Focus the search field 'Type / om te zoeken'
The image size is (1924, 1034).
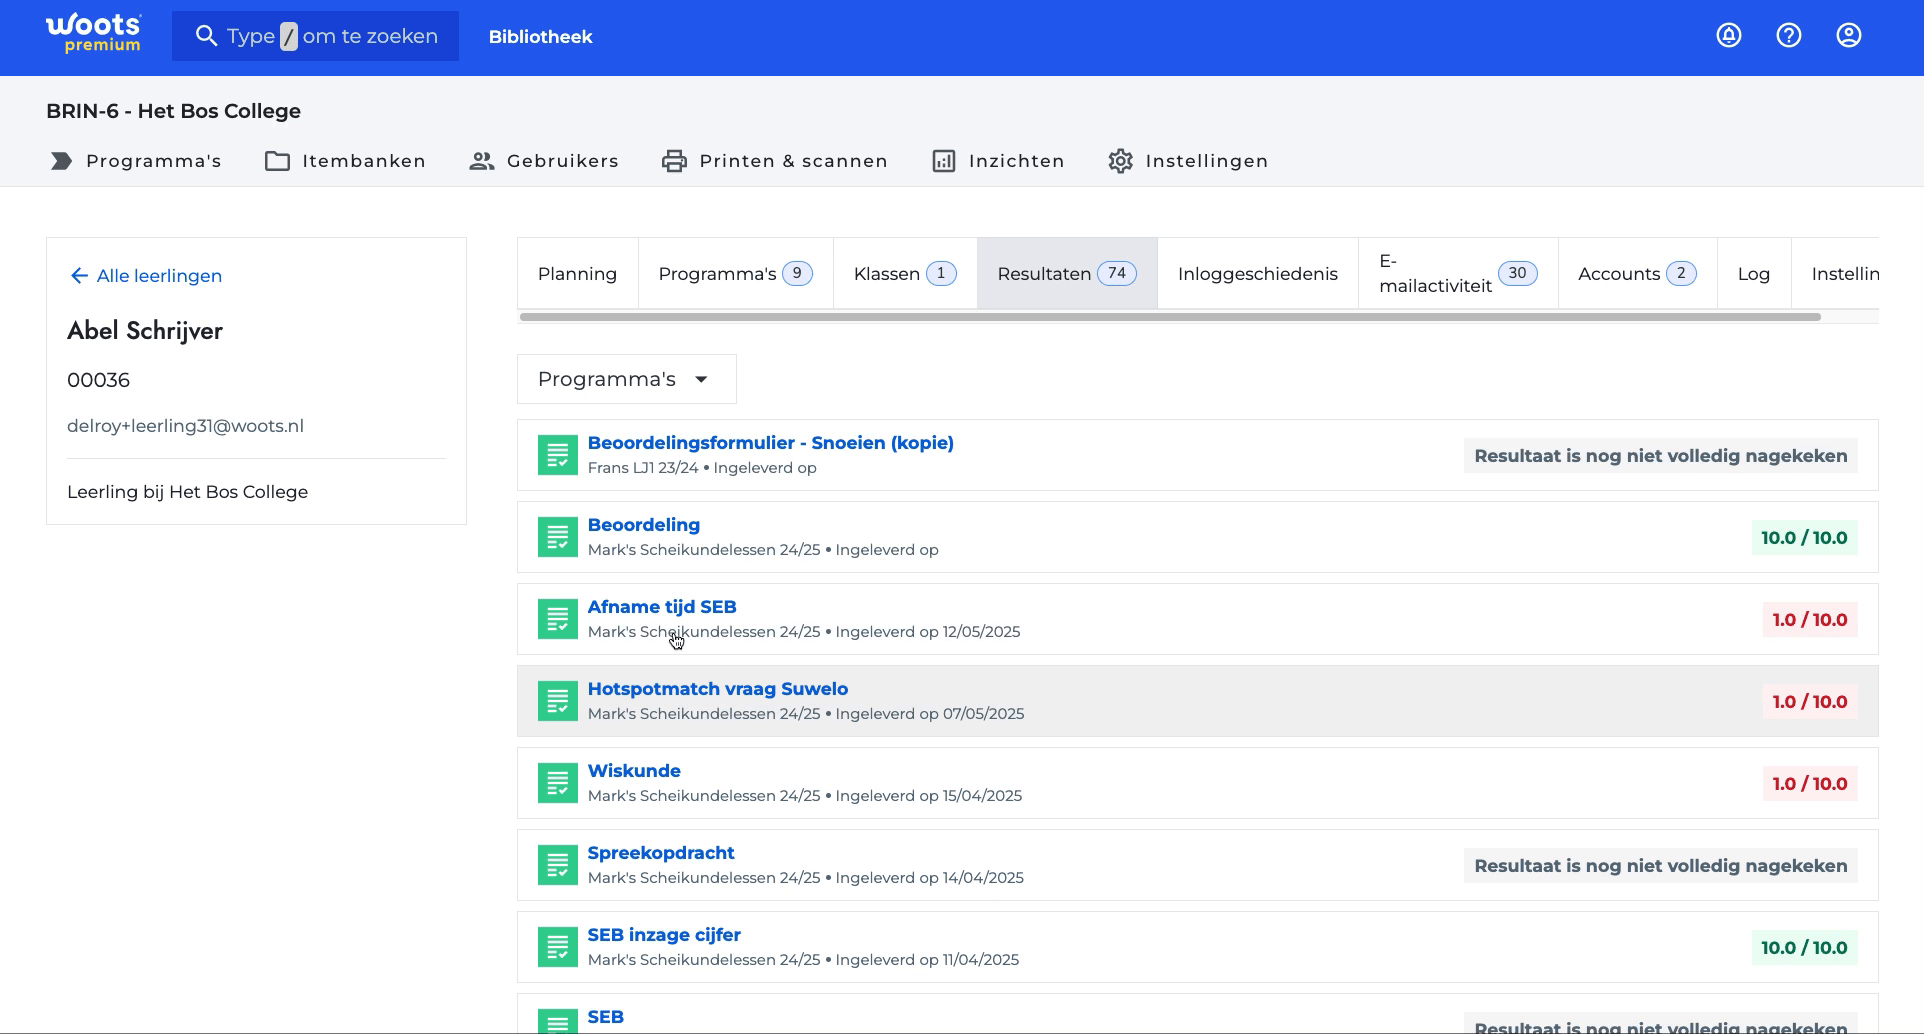[315, 36]
